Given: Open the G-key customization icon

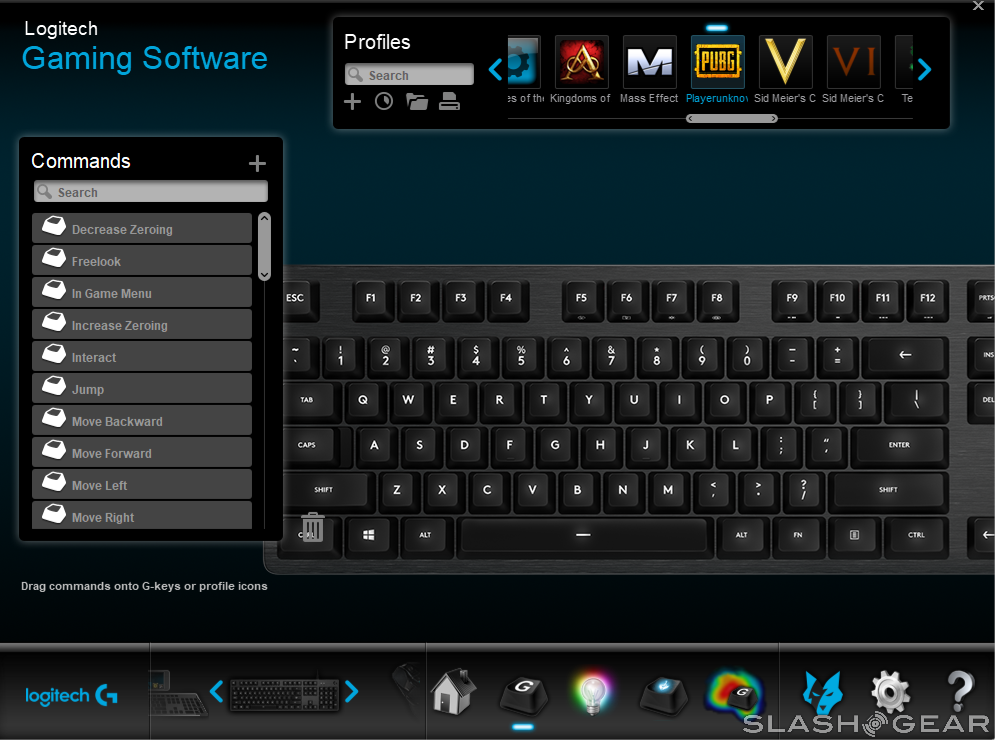Looking at the screenshot, I should pyautogui.click(x=524, y=694).
